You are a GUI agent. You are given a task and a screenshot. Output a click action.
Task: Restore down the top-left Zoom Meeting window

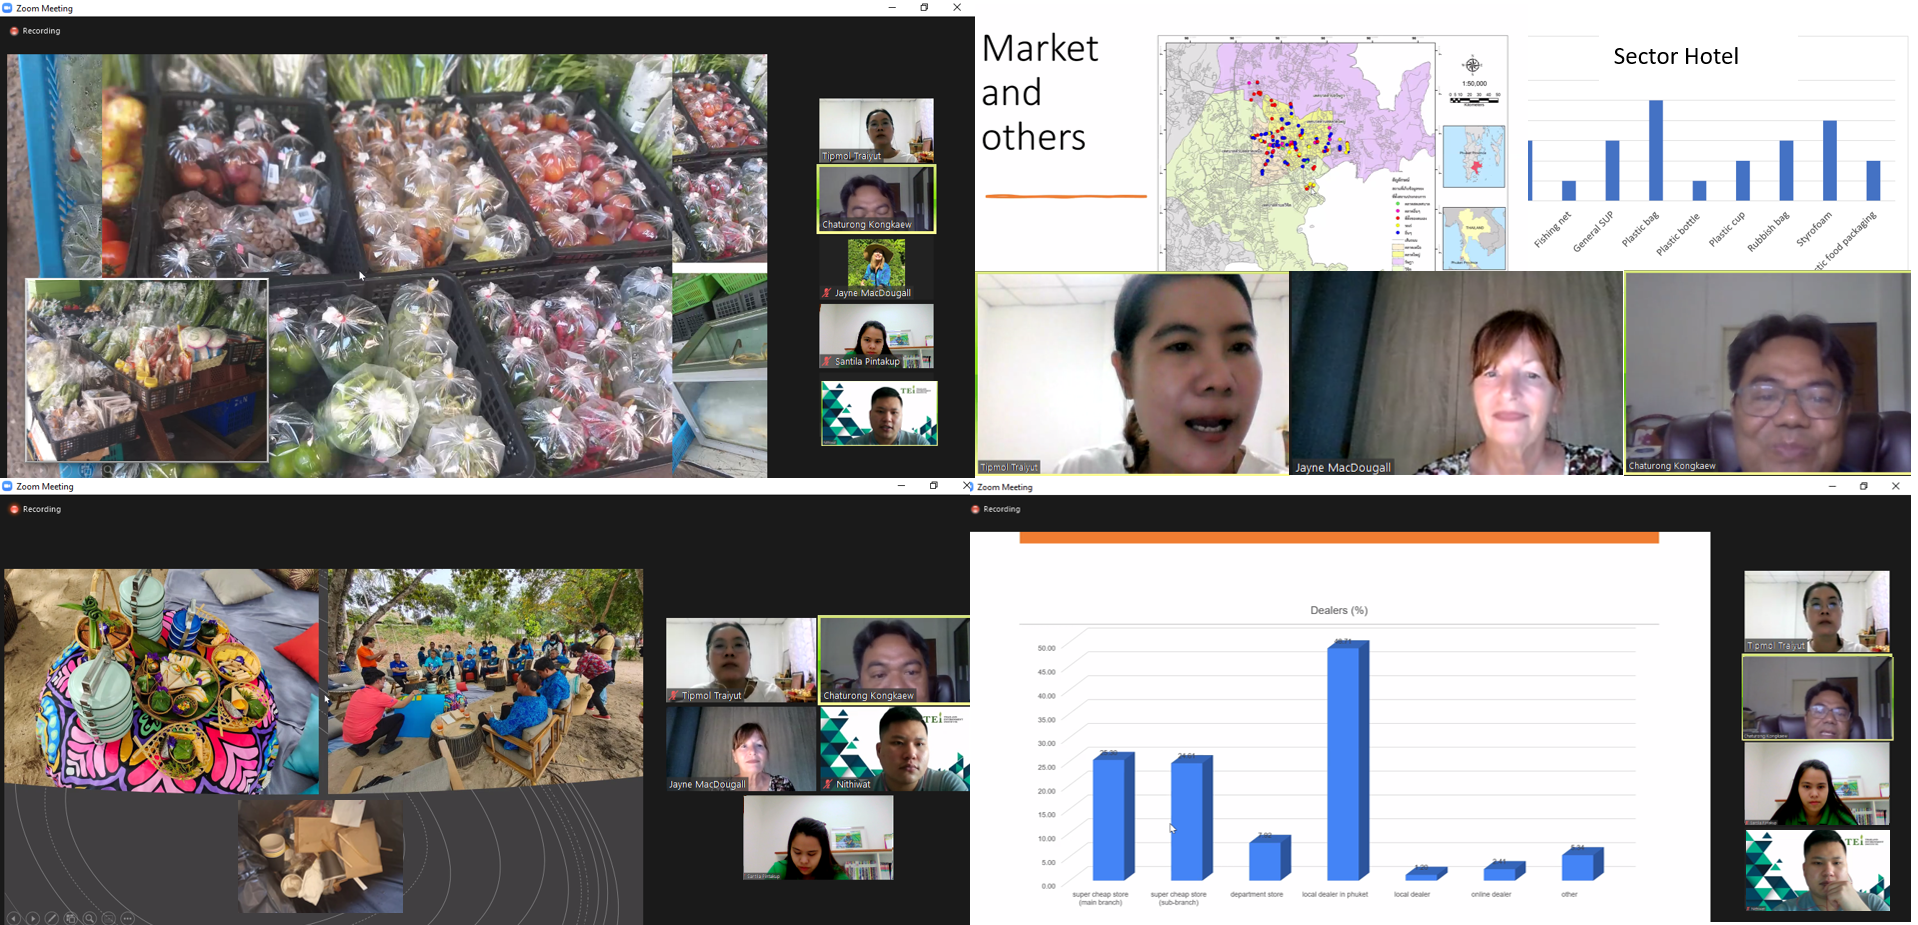[924, 8]
